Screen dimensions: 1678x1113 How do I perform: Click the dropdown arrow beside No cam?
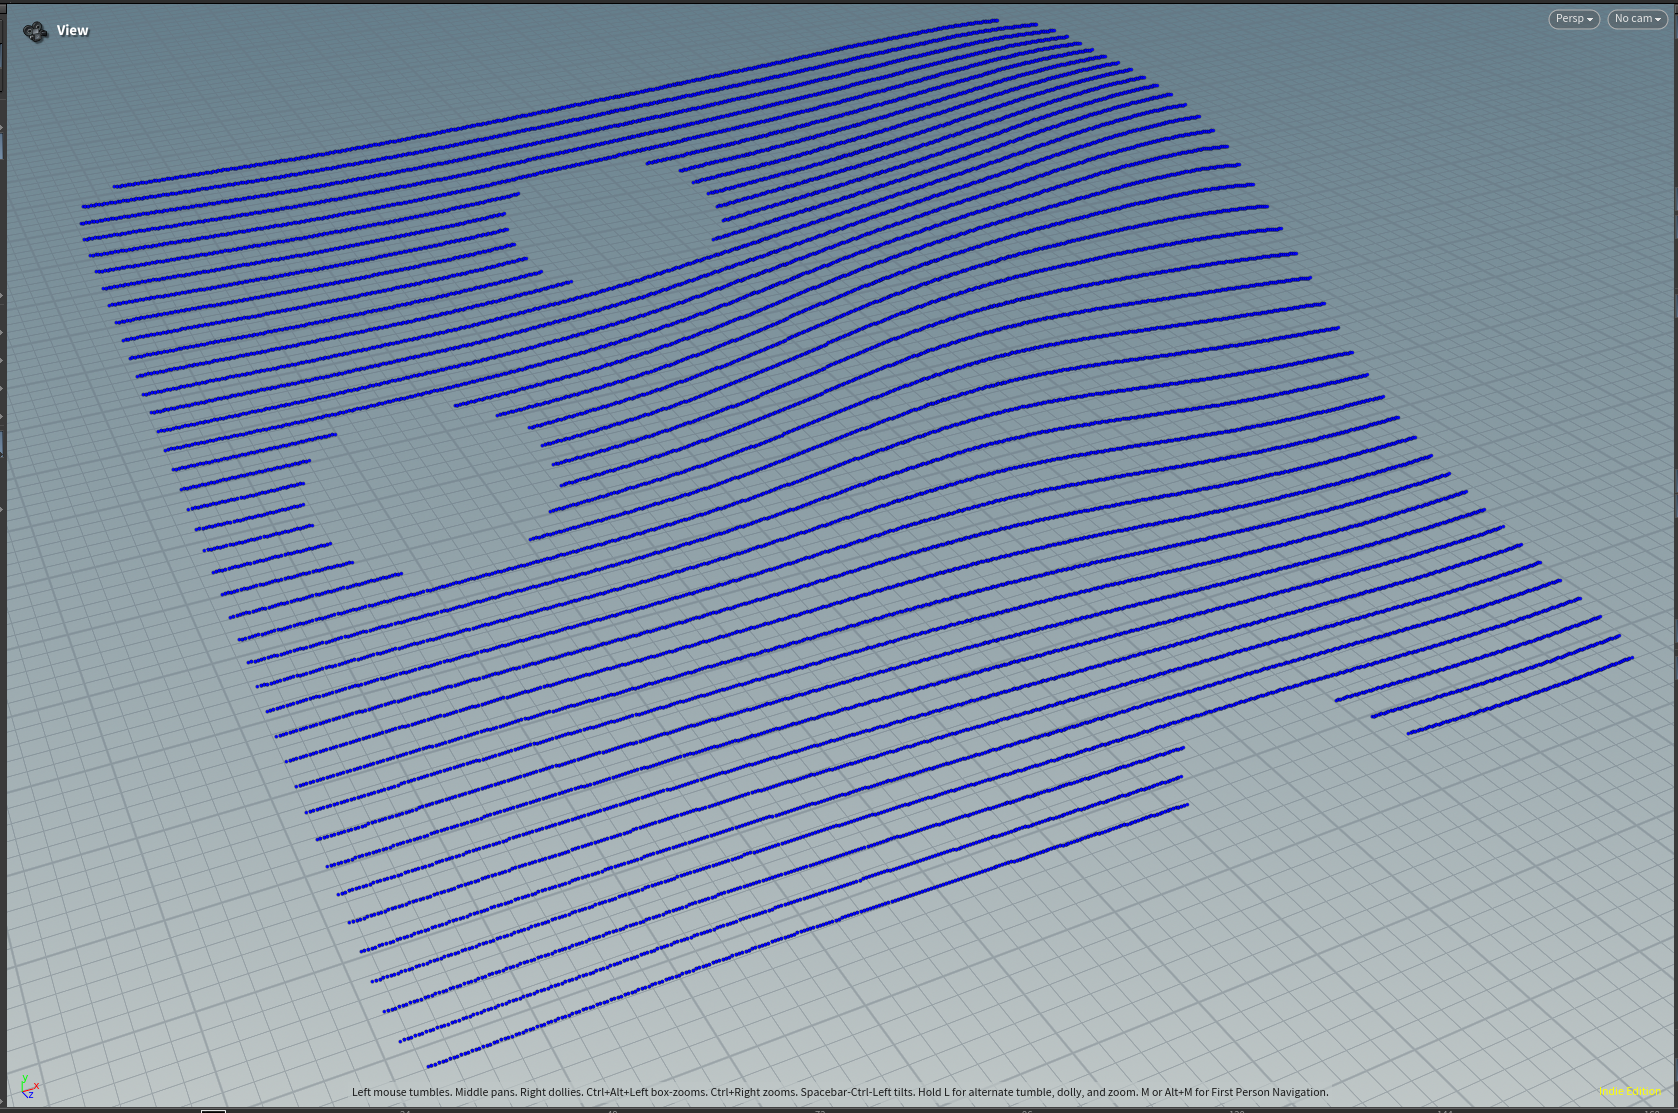[1658, 20]
